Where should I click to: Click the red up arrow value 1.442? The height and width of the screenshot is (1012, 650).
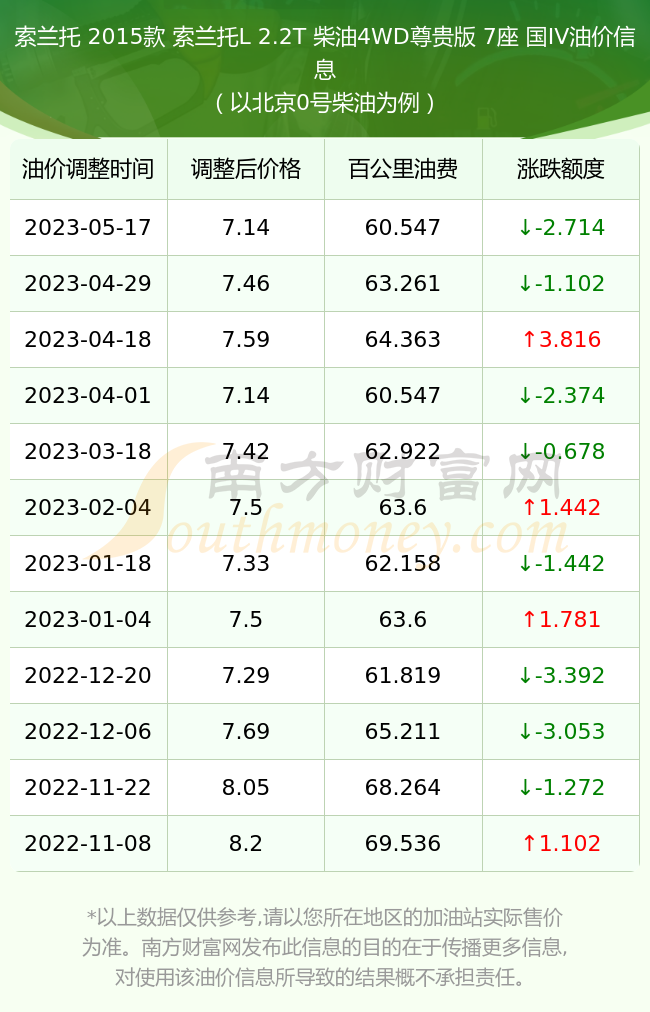tap(562, 507)
